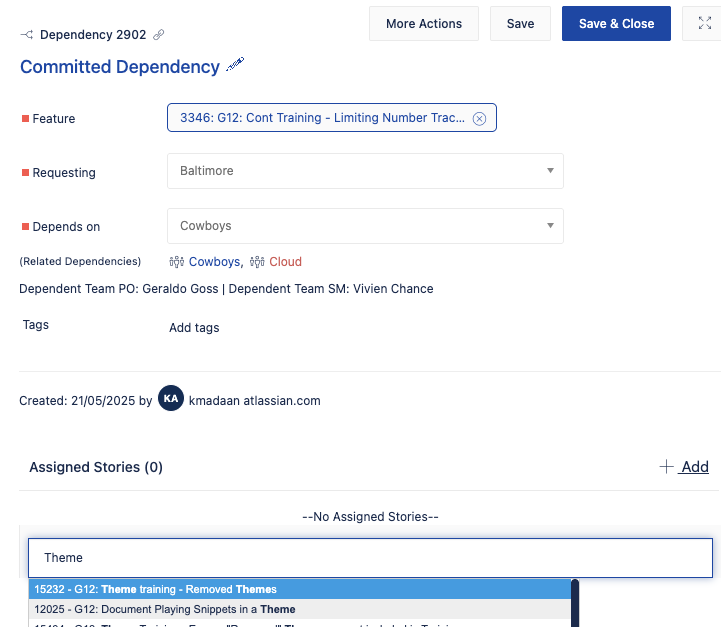Screen dimensions: 721x627
Task: Open the Depends on dropdown
Action: (365, 226)
